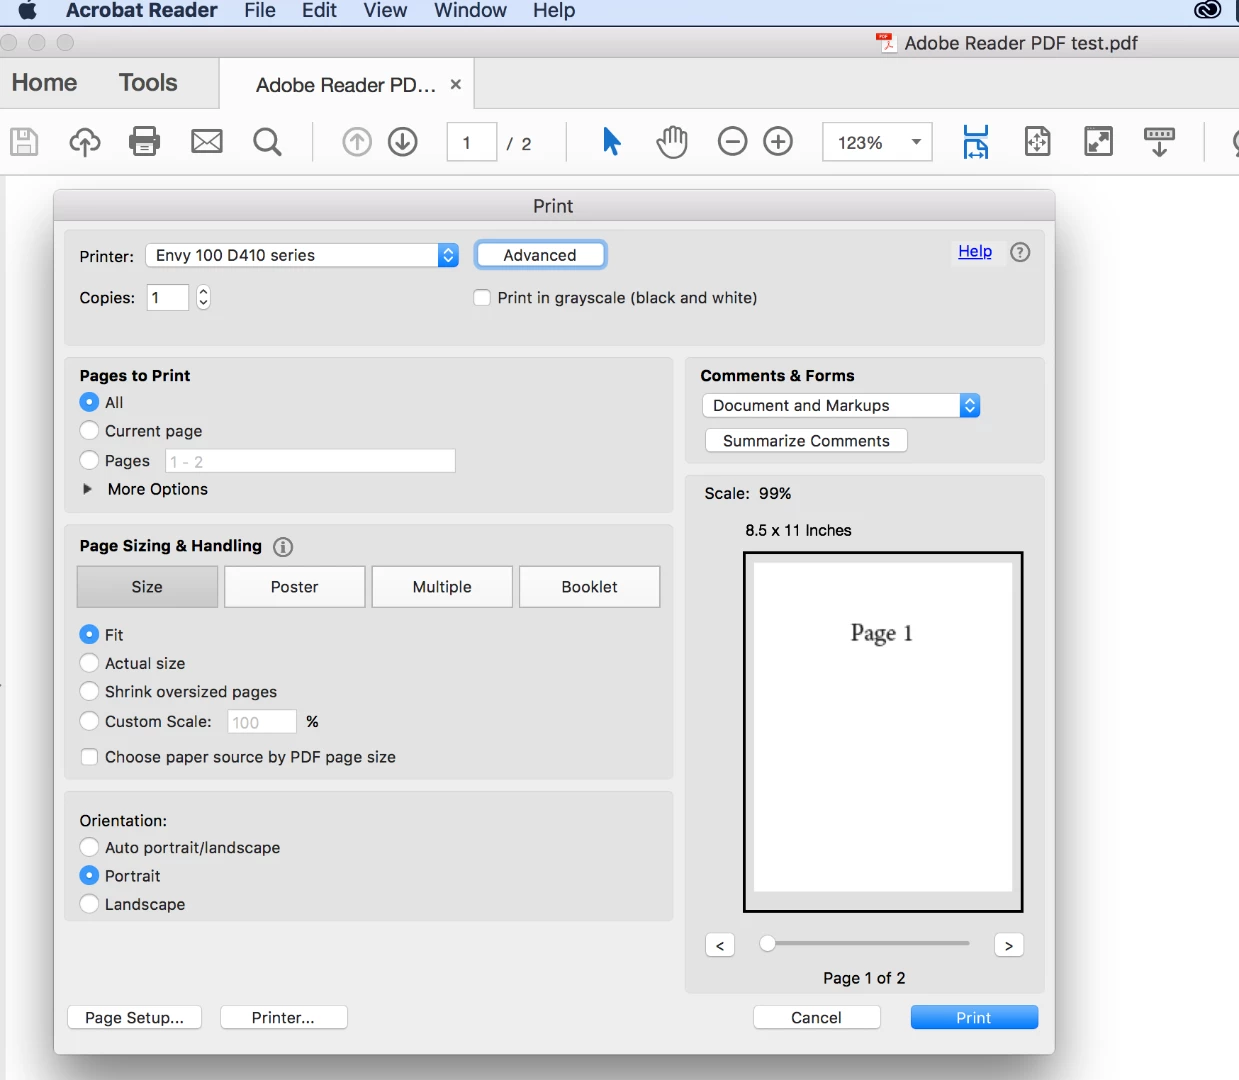The height and width of the screenshot is (1080, 1239).
Task: Choose the Size sizing button
Action: point(147,587)
